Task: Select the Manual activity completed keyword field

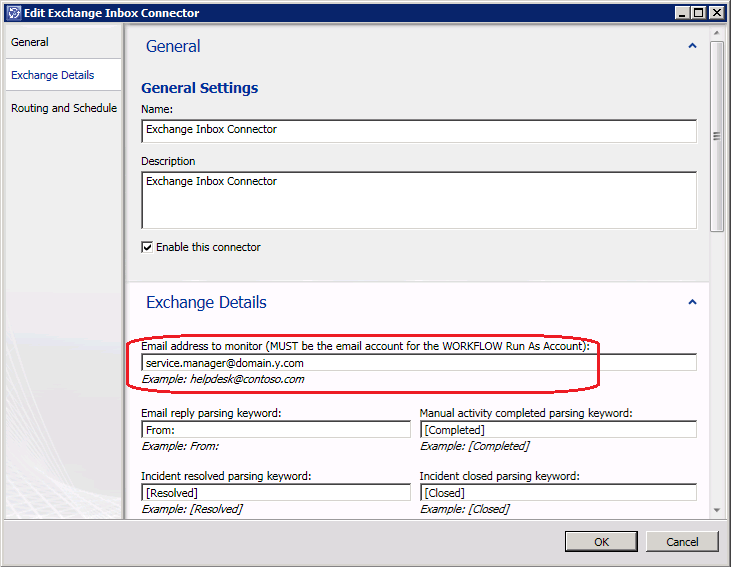Action: (x=557, y=430)
